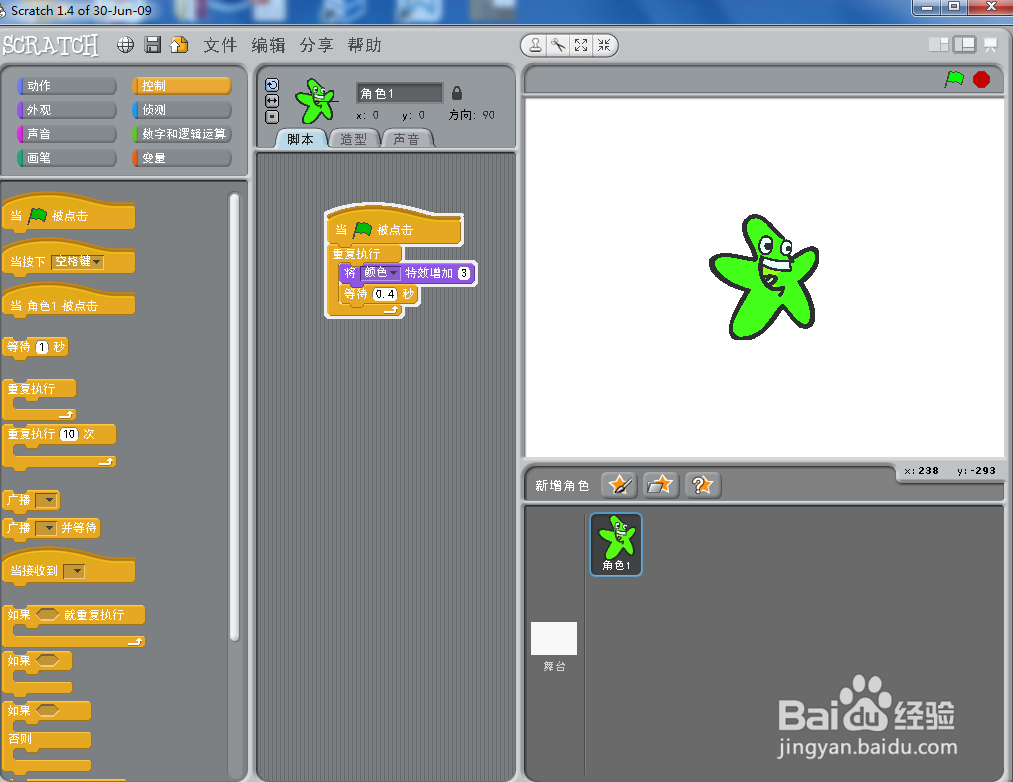Open the 空格键 key dropdown in palette
Viewport: 1013px width, 782px height.
tap(78, 262)
